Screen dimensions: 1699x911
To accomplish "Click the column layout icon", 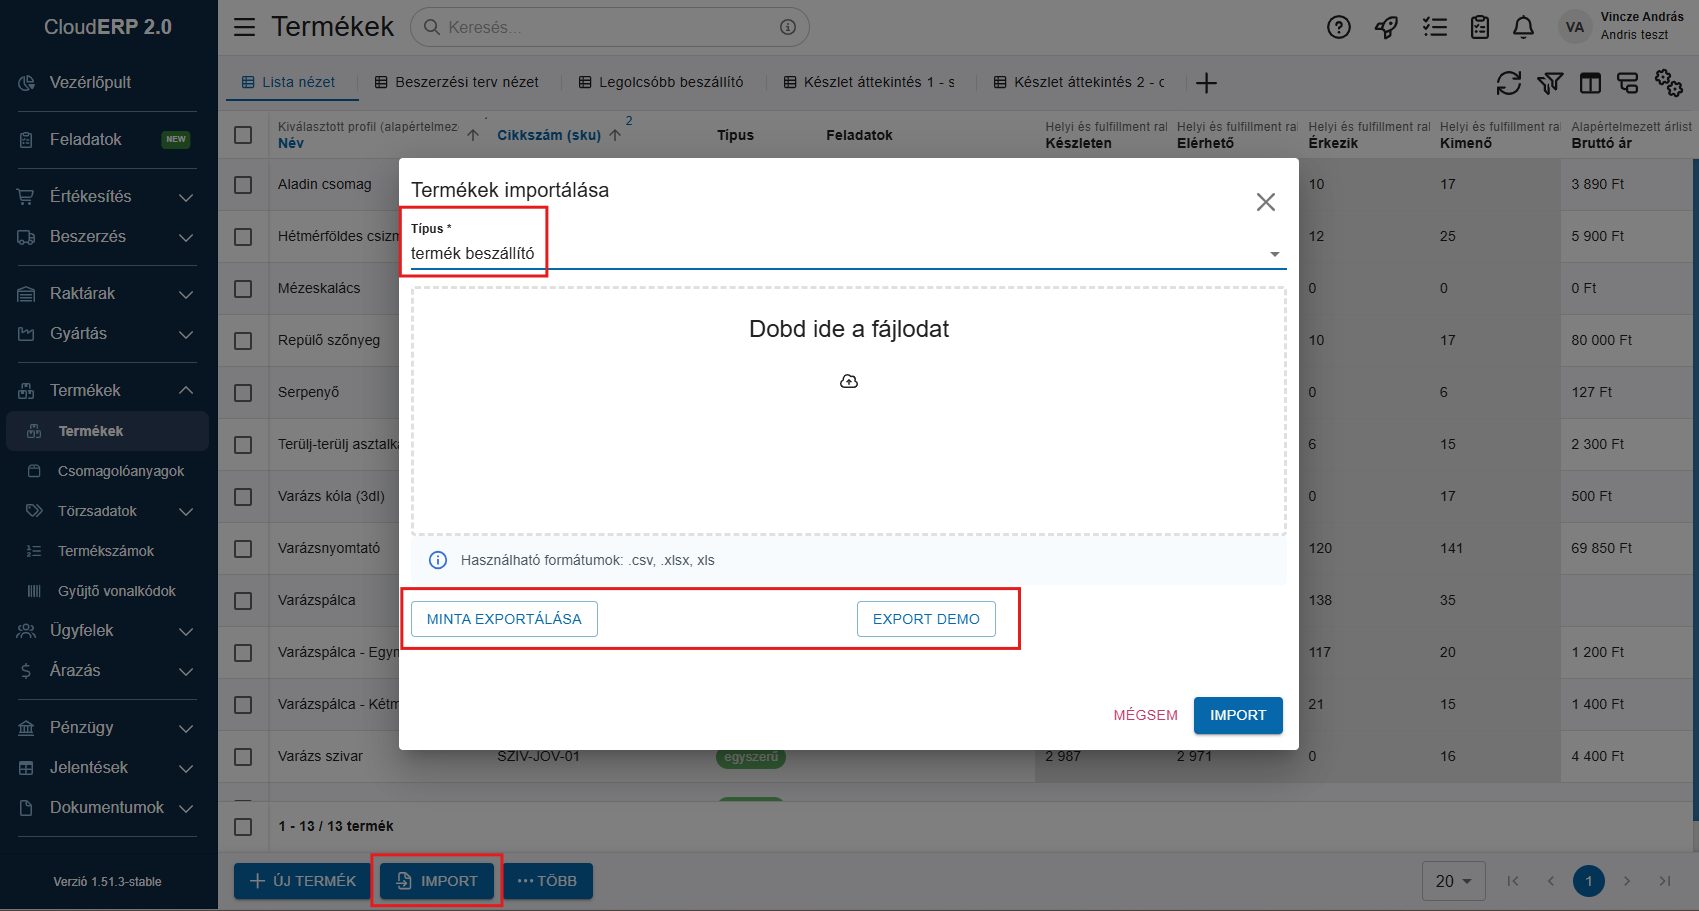I will [1590, 83].
